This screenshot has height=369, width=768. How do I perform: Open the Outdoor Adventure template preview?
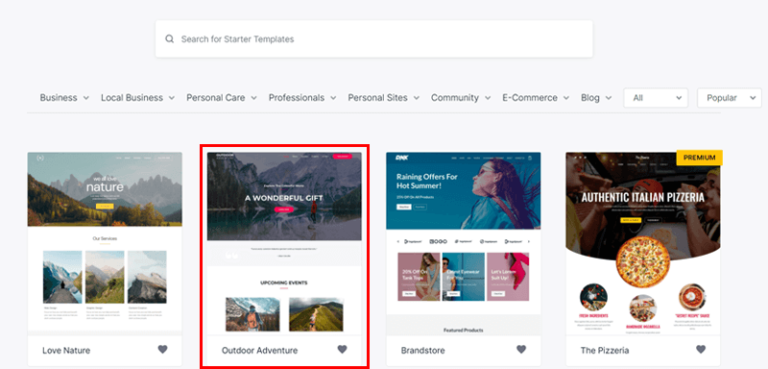pyautogui.click(x=284, y=244)
